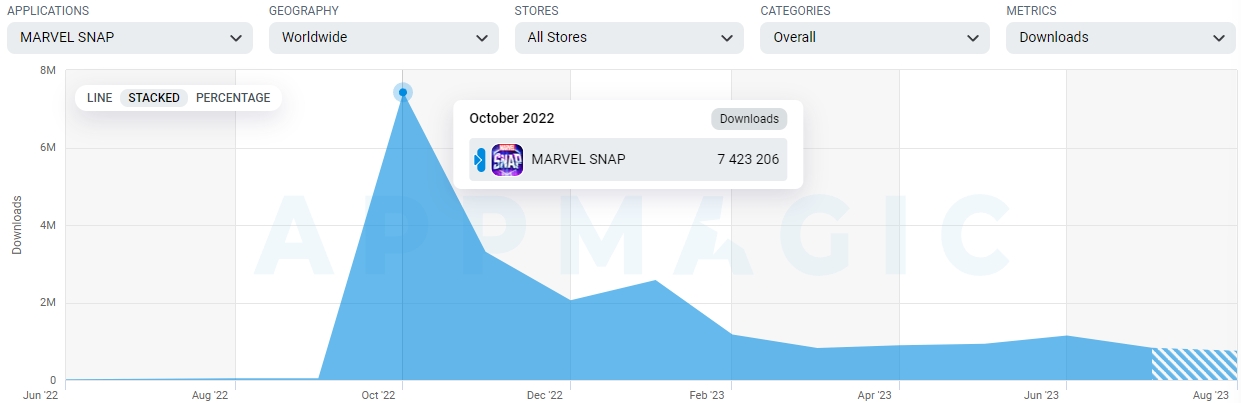Click the chevron arrow of Applications dropdown

[235, 38]
